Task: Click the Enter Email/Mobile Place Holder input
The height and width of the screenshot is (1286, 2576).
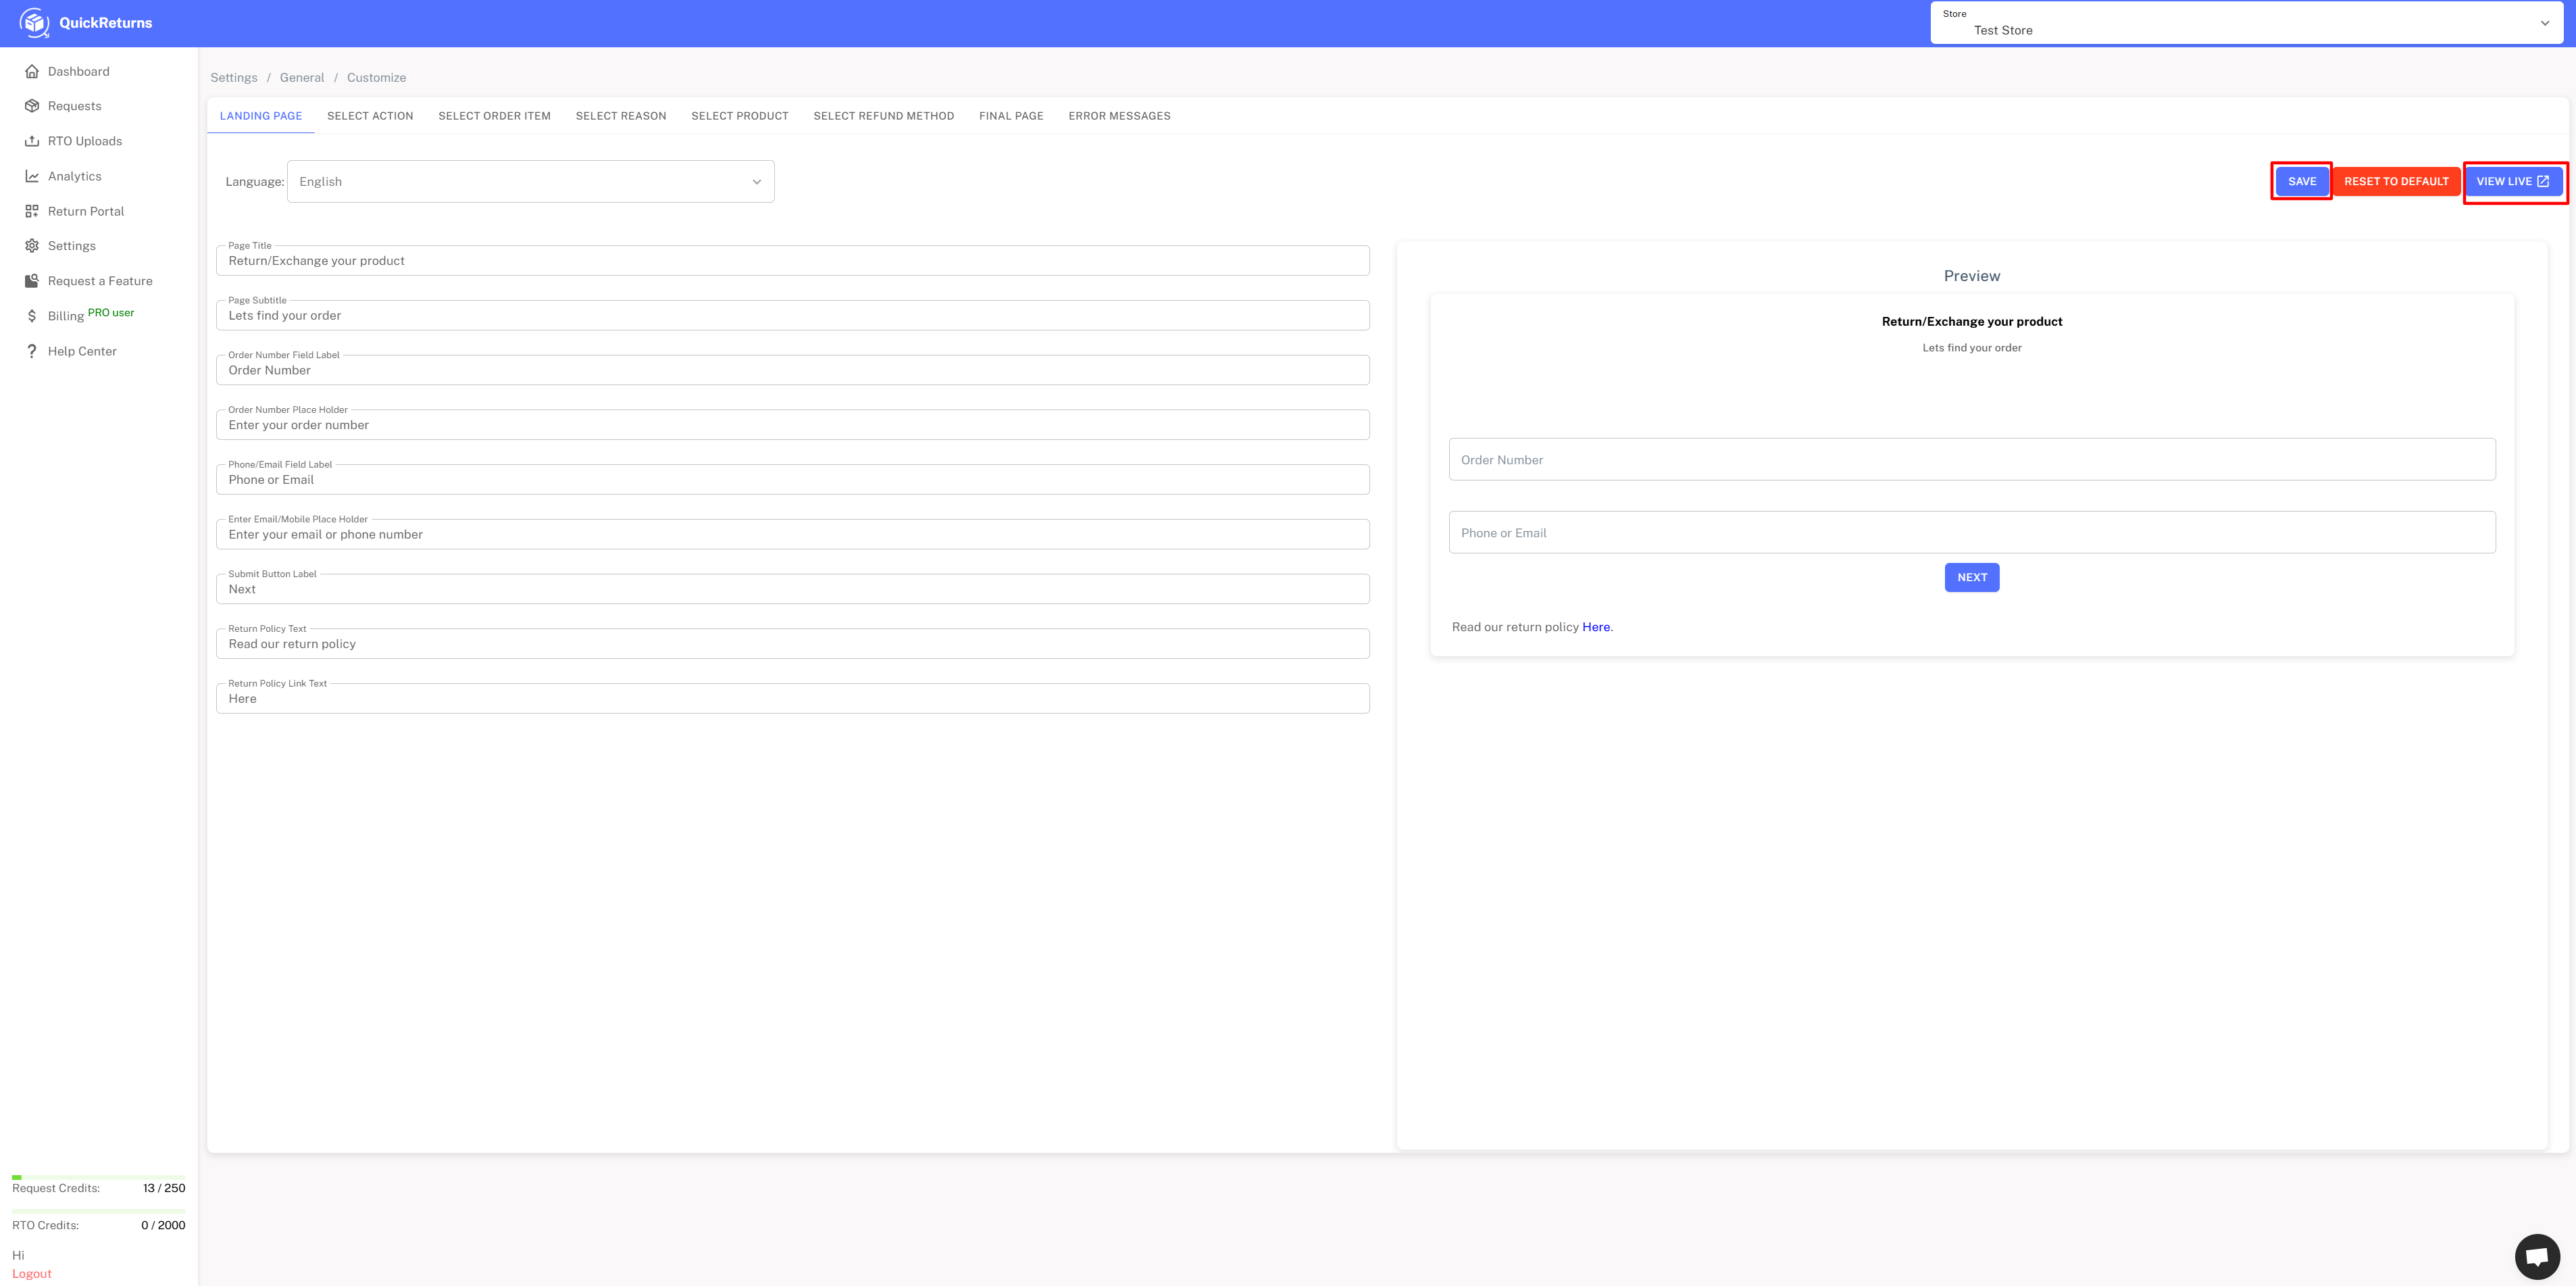Action: coord(792,534)
